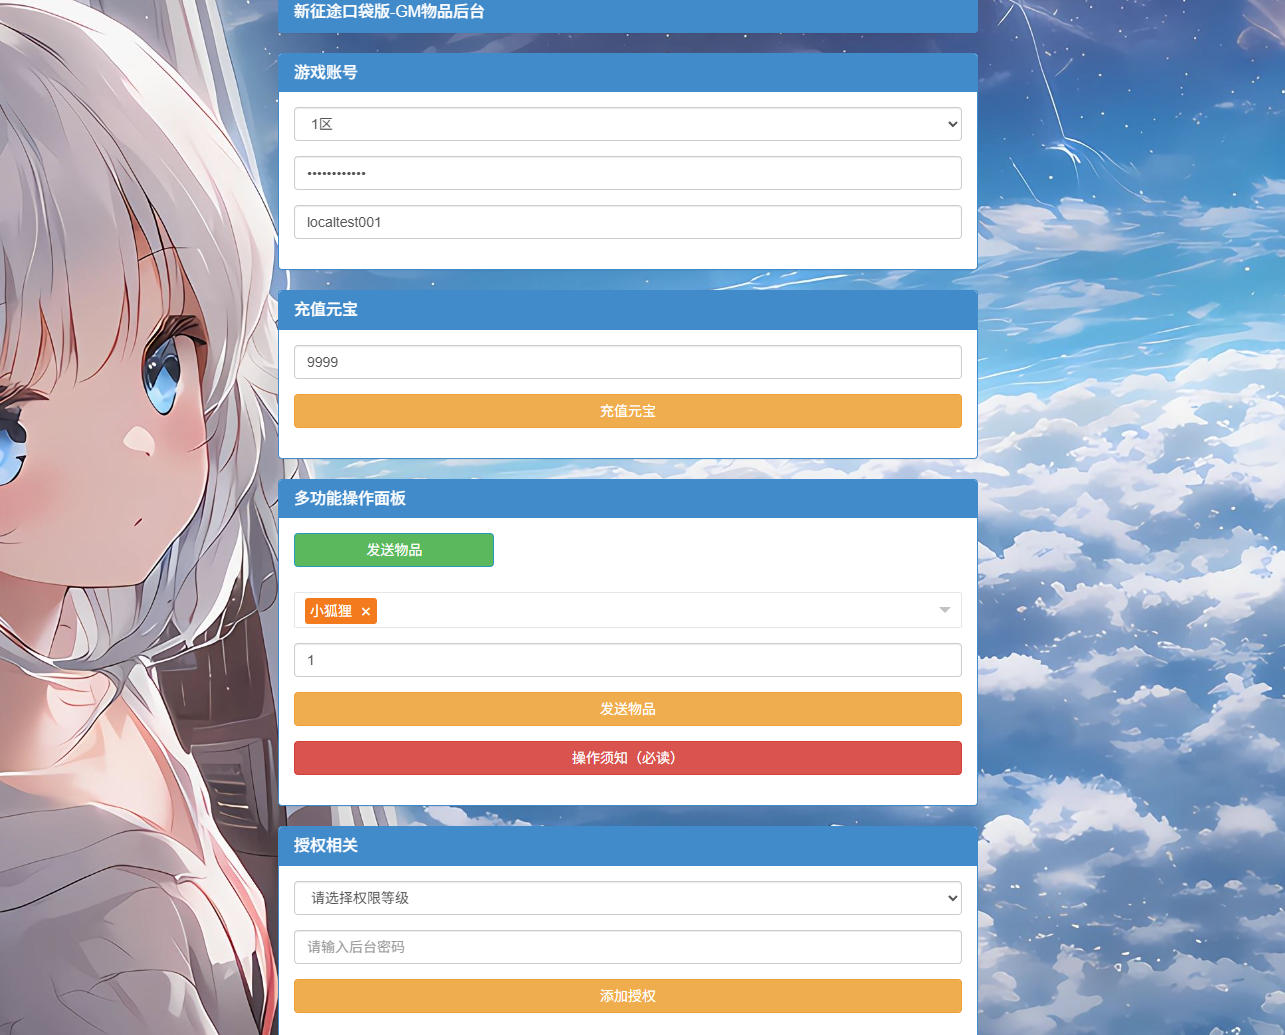Click the 授权相关 panel header
1285x1035 pixels.
tap(627, 845)
